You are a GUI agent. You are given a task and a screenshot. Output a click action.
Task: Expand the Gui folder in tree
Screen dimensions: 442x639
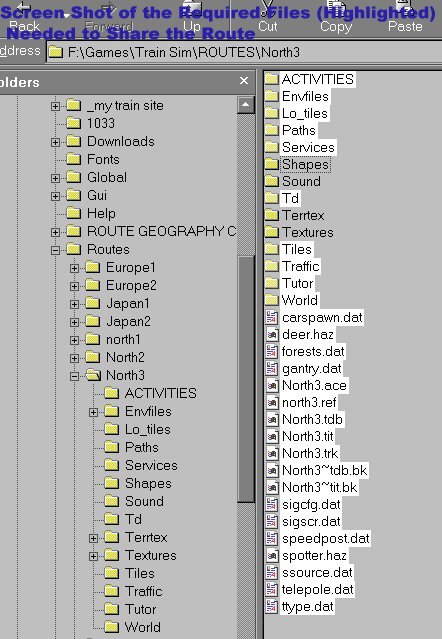coord(55,196)
